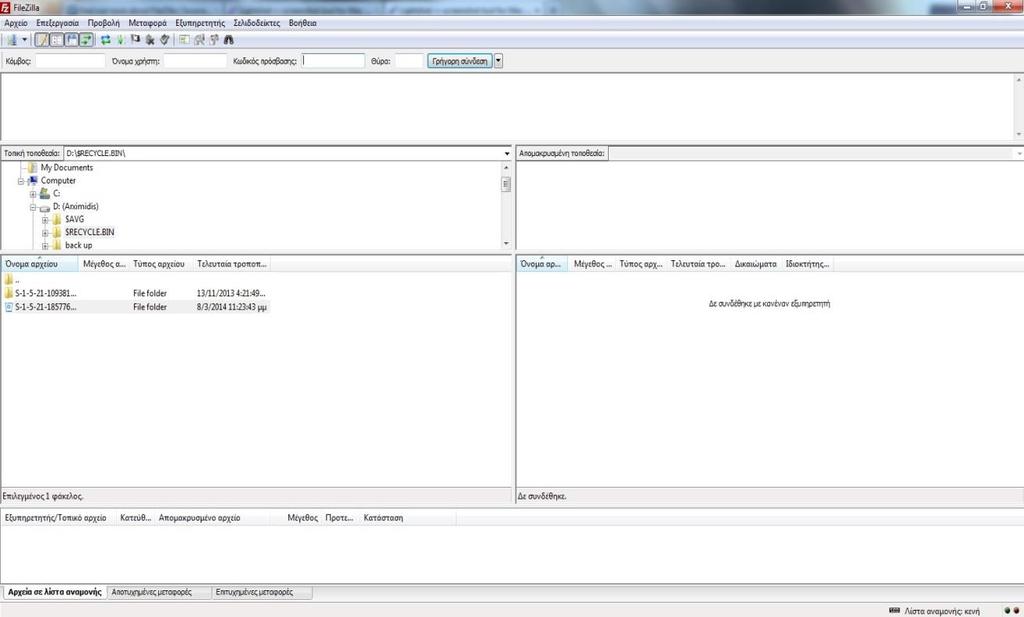Sort remote list by Δικαιώματα column
The height and width of the screenshot is (617, 1024).
tap(756, 264)
